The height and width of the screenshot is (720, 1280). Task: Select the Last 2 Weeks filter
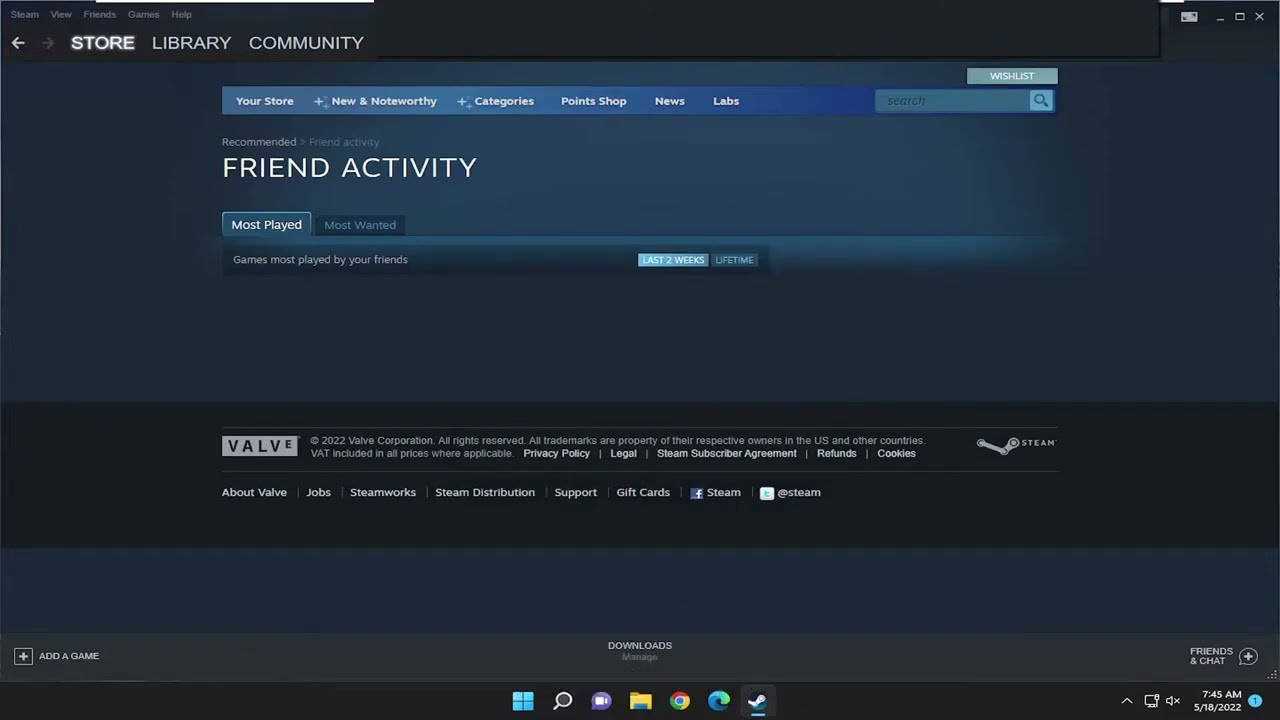point(672,259)
